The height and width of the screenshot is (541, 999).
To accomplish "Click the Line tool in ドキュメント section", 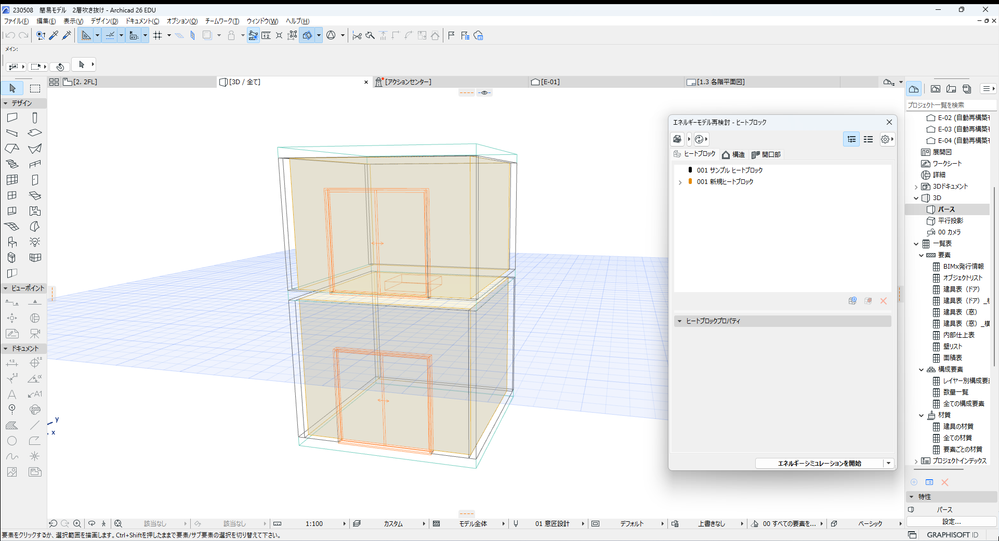I will (x=35, y=425).
